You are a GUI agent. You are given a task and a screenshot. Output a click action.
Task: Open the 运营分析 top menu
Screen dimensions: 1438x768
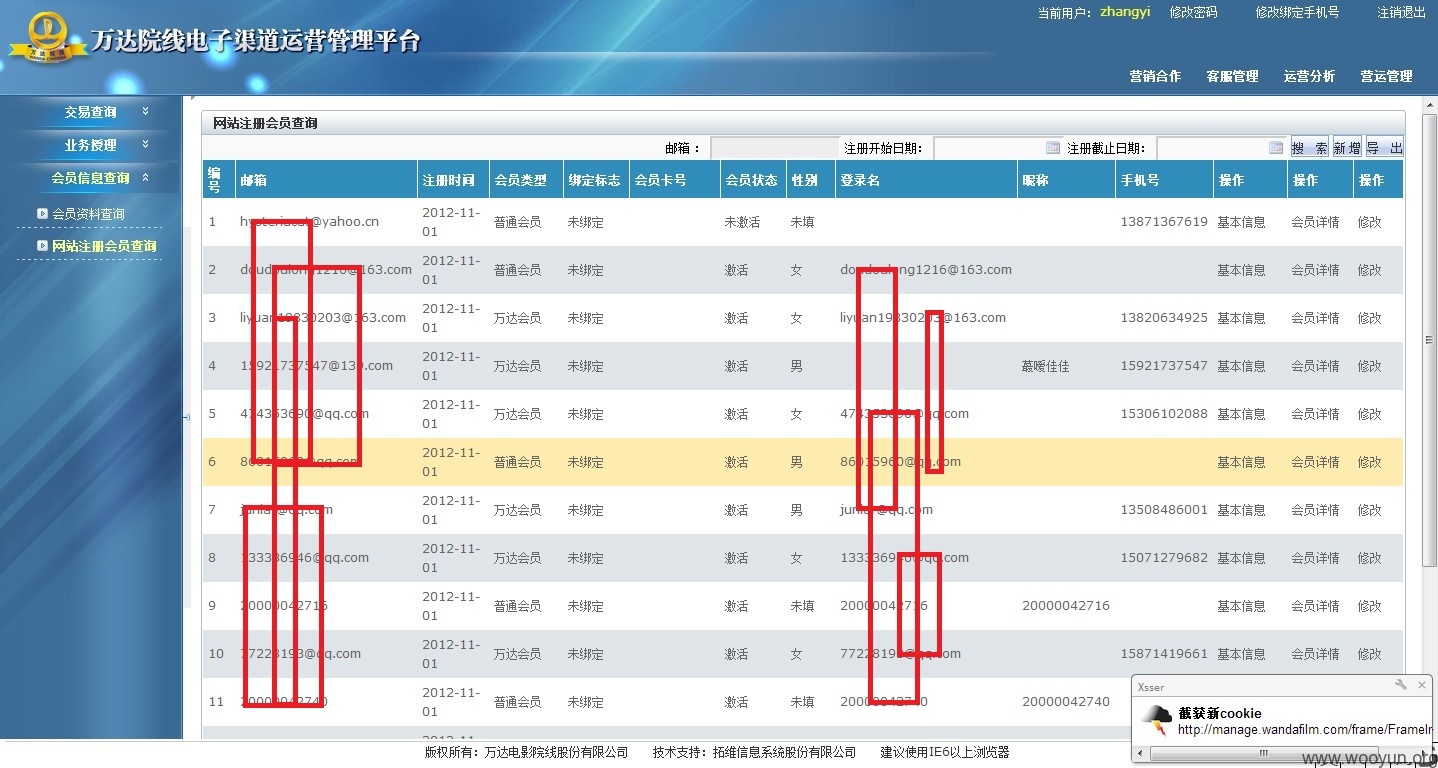tap(1309, 76)
